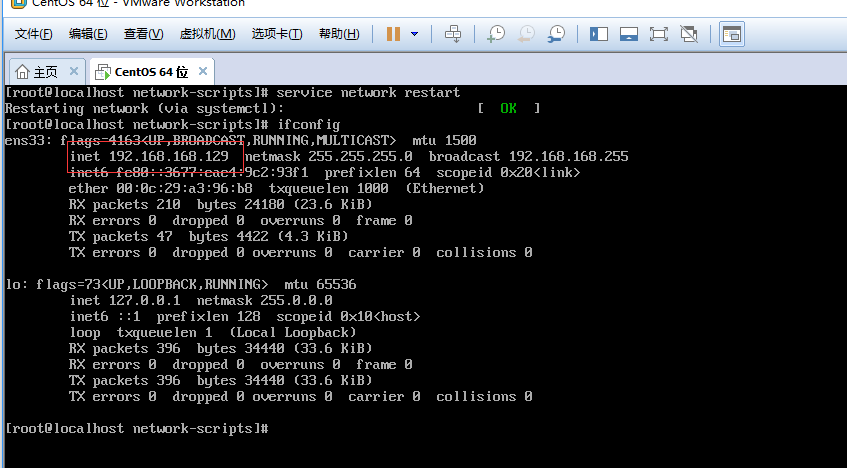Open the 查看(V) menu
The height and width of the screenshot is (468, 847).
[x=143, y=34]
